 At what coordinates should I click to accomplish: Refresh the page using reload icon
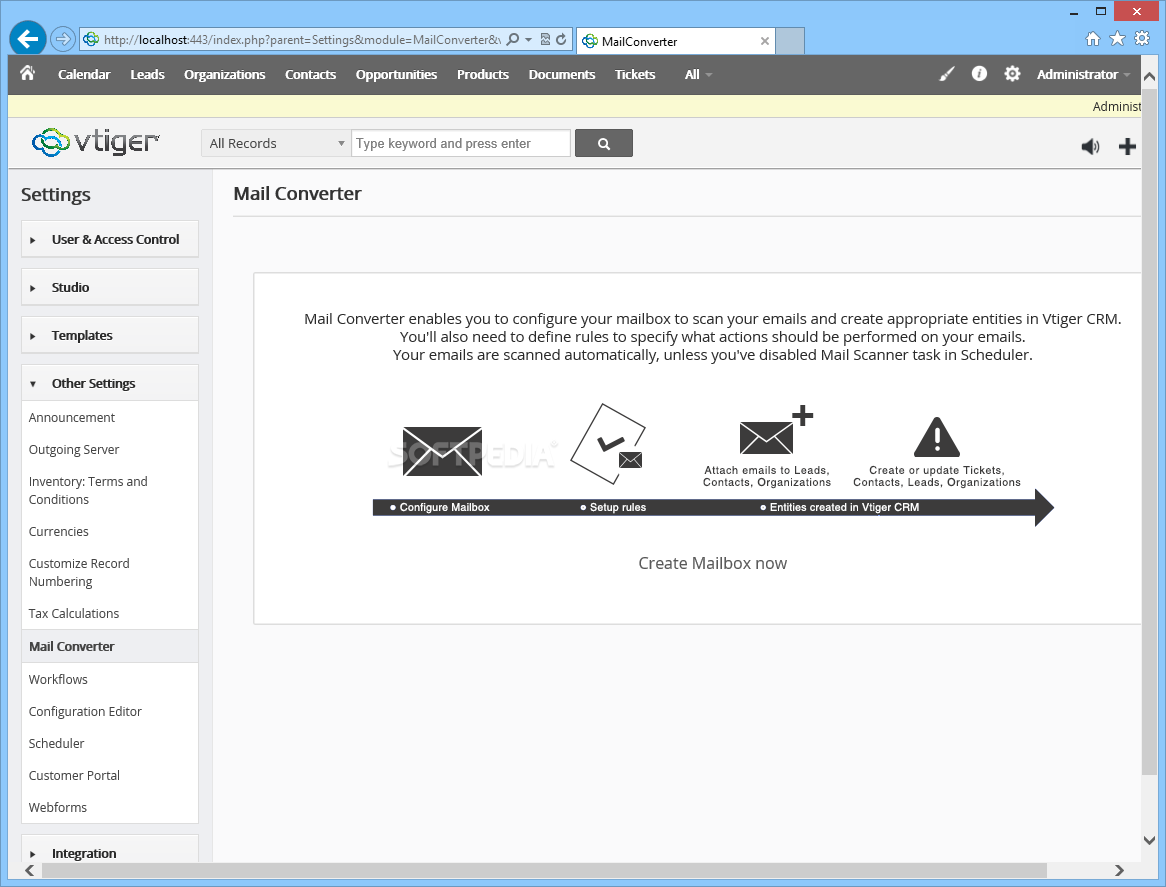point(561,39)
